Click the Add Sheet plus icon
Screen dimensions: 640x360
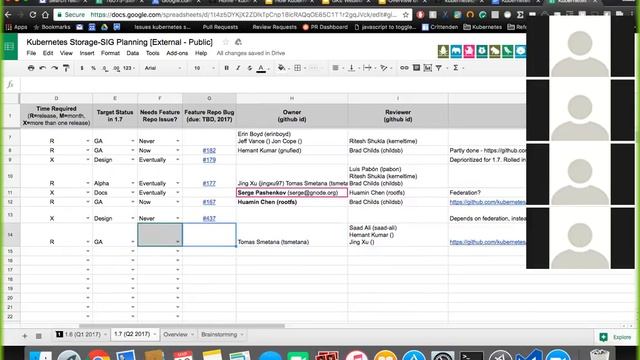[x=24, y=336]
